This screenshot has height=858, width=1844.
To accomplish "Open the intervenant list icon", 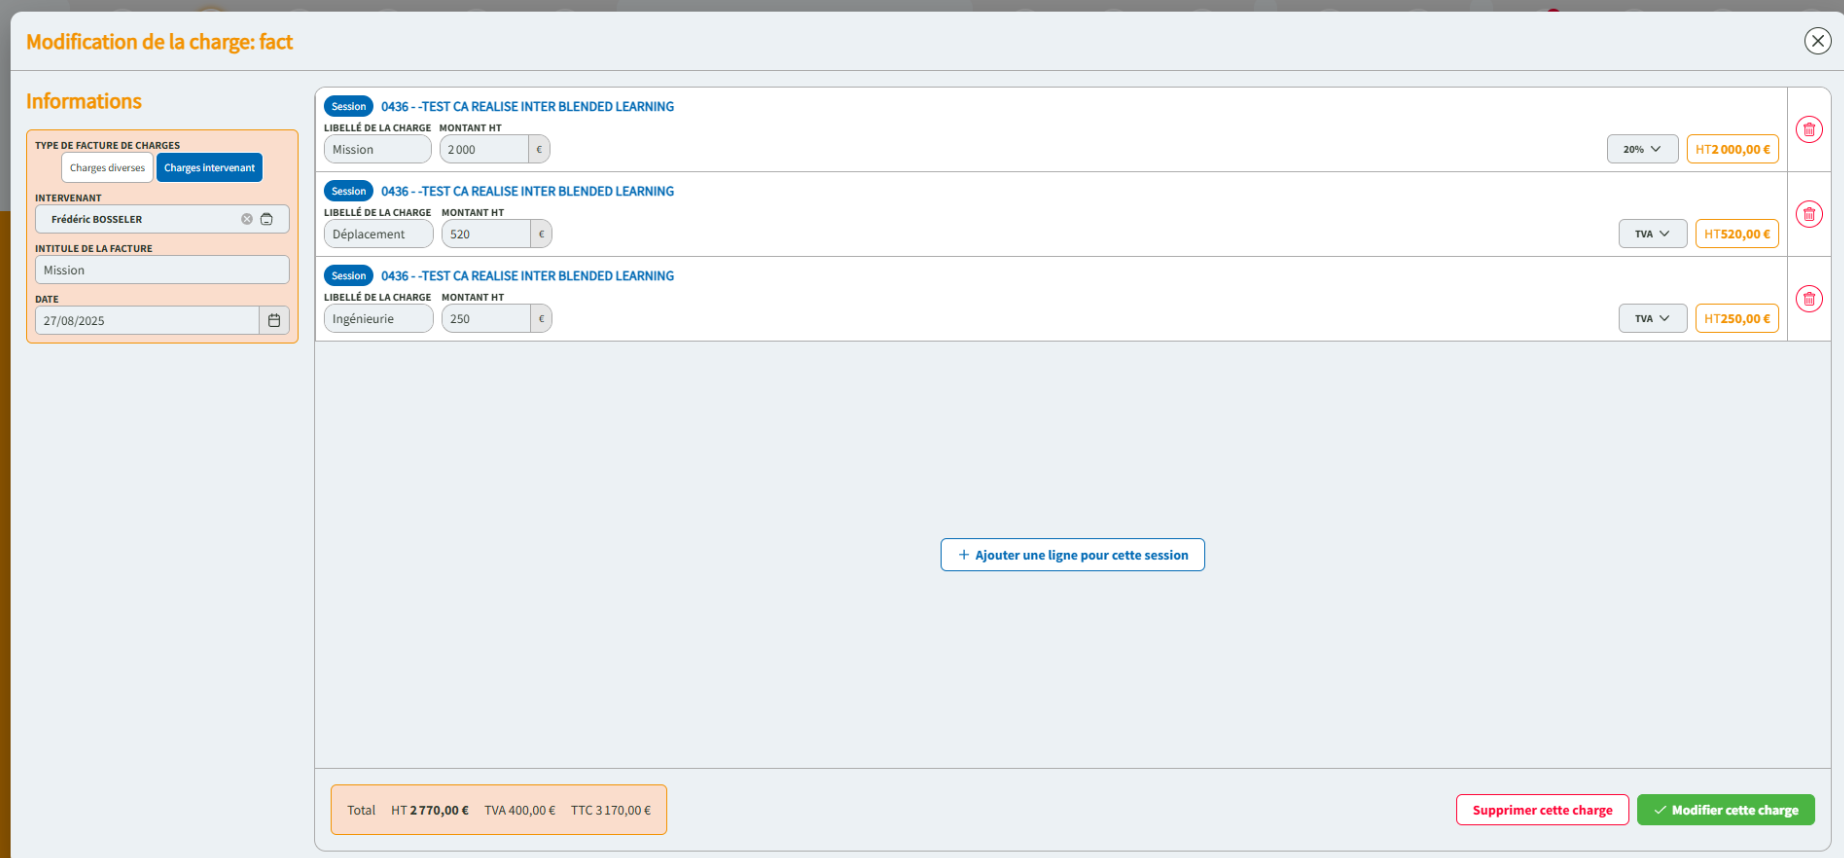I will [x=267, y=219].
